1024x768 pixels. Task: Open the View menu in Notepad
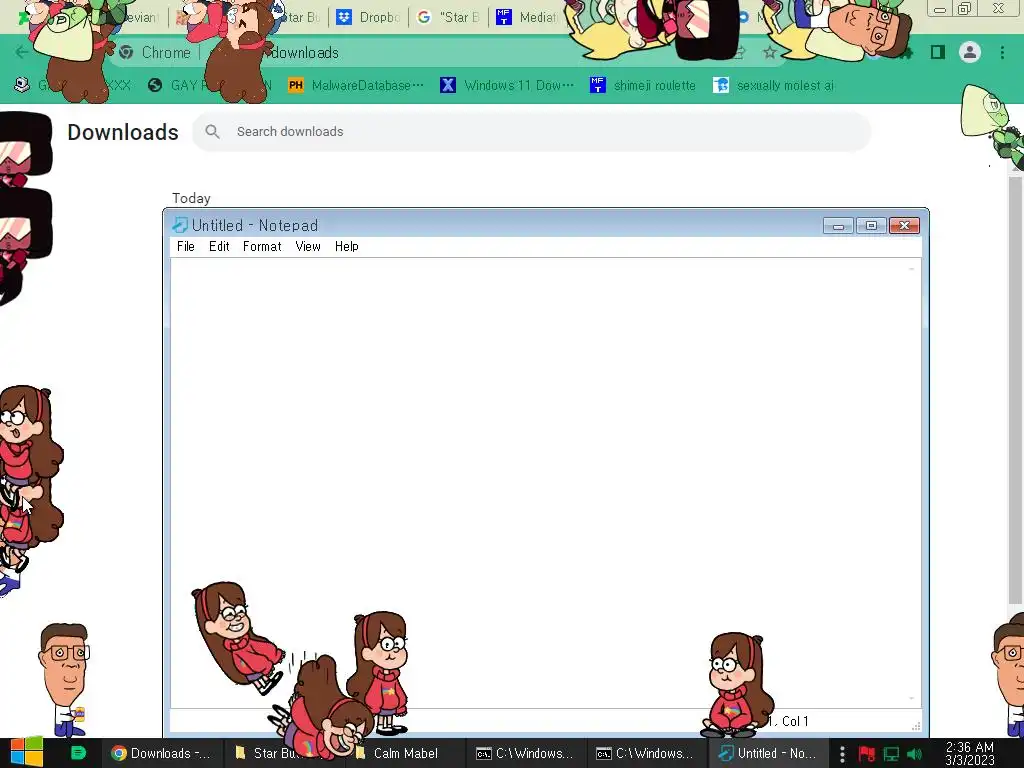(x=308, y=246)
